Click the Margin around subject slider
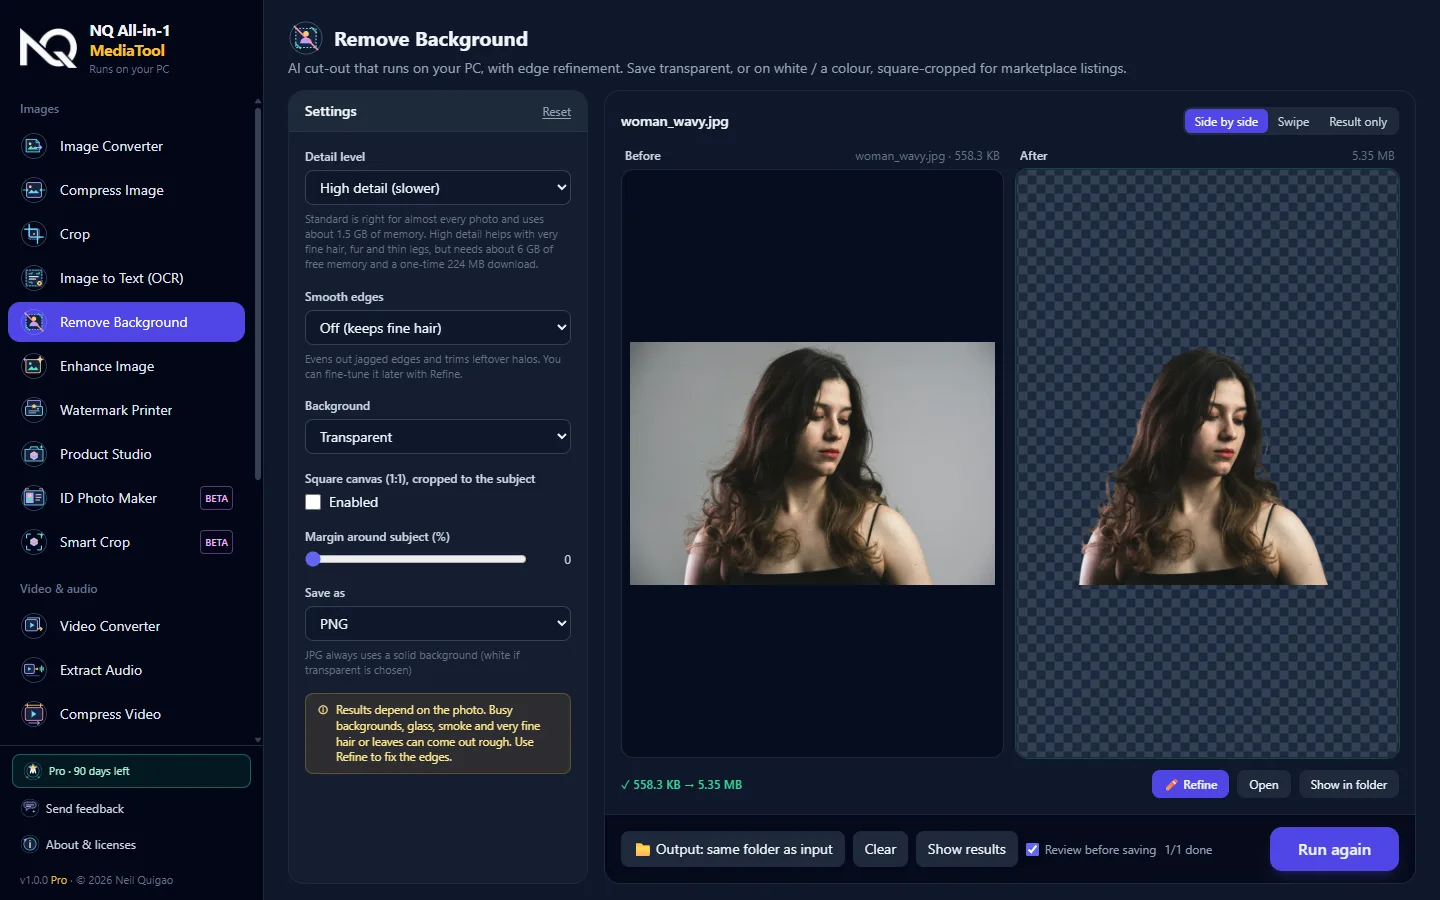 pyautogui.click(x=415, y=559)
